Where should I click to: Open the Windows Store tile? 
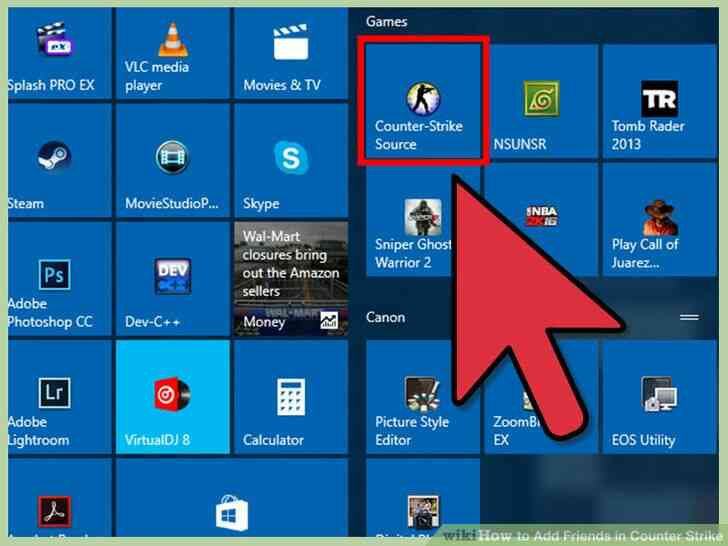click(x=232, y=498)
